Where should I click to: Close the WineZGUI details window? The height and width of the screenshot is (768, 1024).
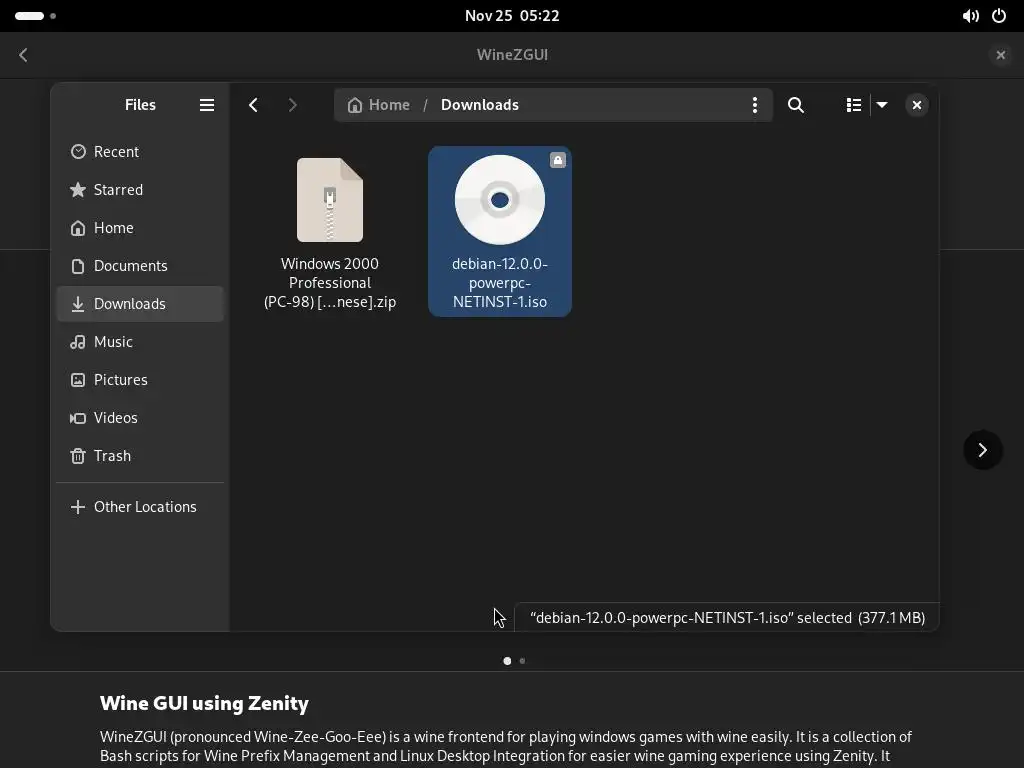1000,55
